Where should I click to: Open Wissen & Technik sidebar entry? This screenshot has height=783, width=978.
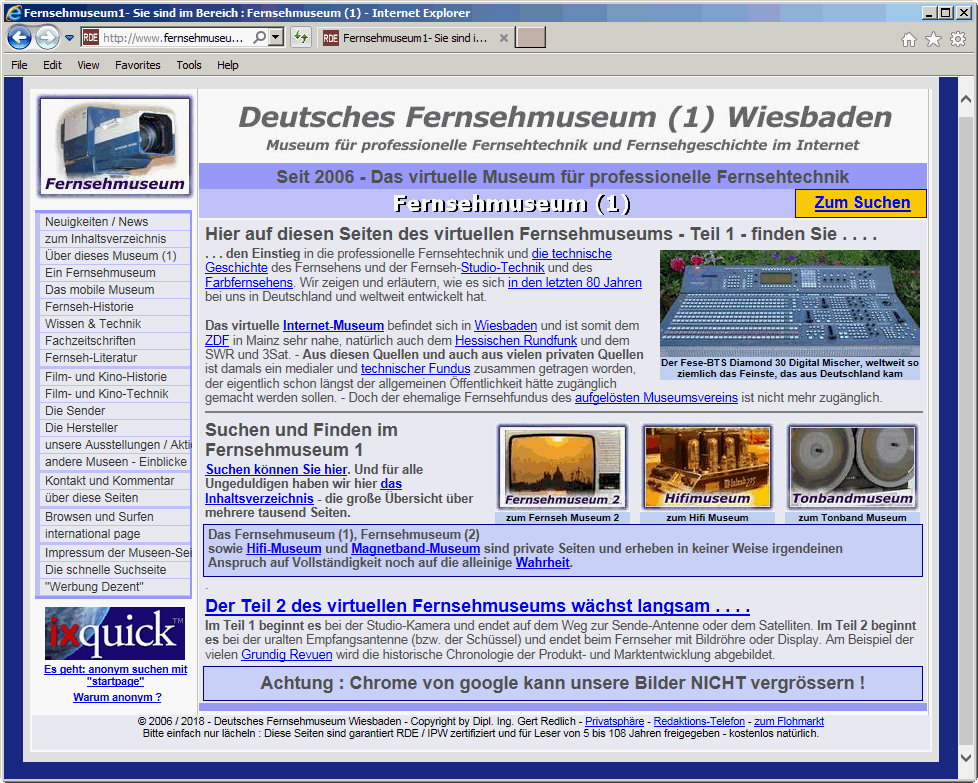[115, 324]
